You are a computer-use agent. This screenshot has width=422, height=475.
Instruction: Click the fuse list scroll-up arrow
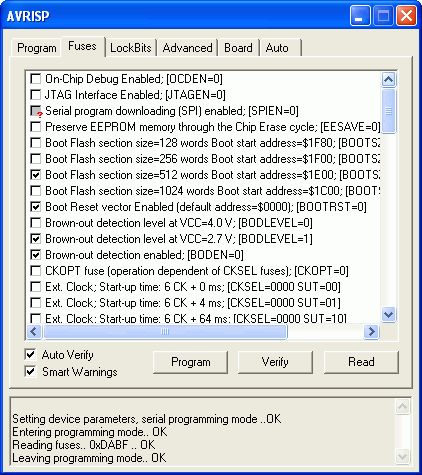point(388,80)
